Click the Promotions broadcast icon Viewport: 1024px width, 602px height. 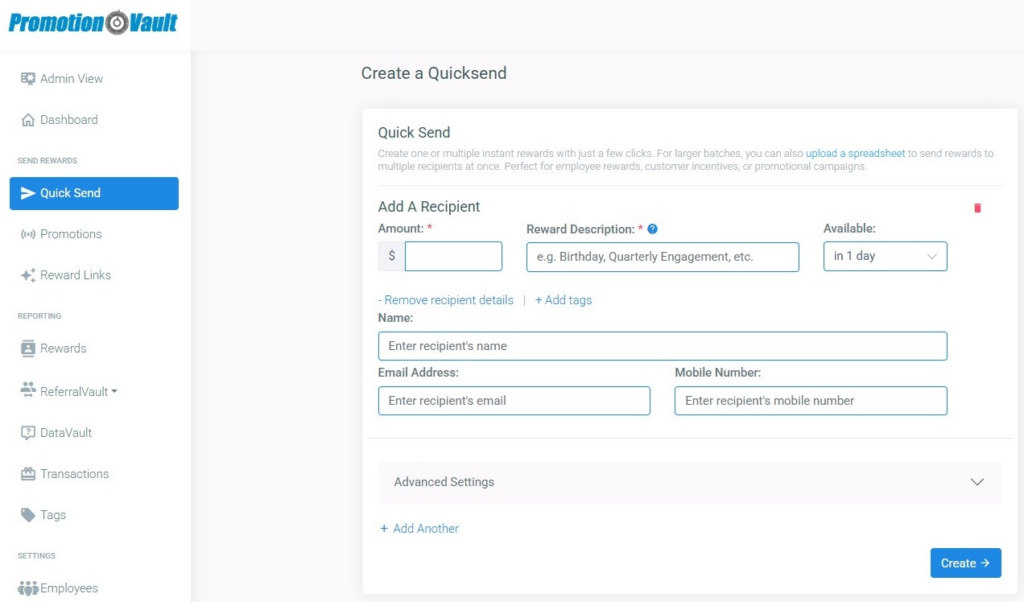[x=28, y=234]
